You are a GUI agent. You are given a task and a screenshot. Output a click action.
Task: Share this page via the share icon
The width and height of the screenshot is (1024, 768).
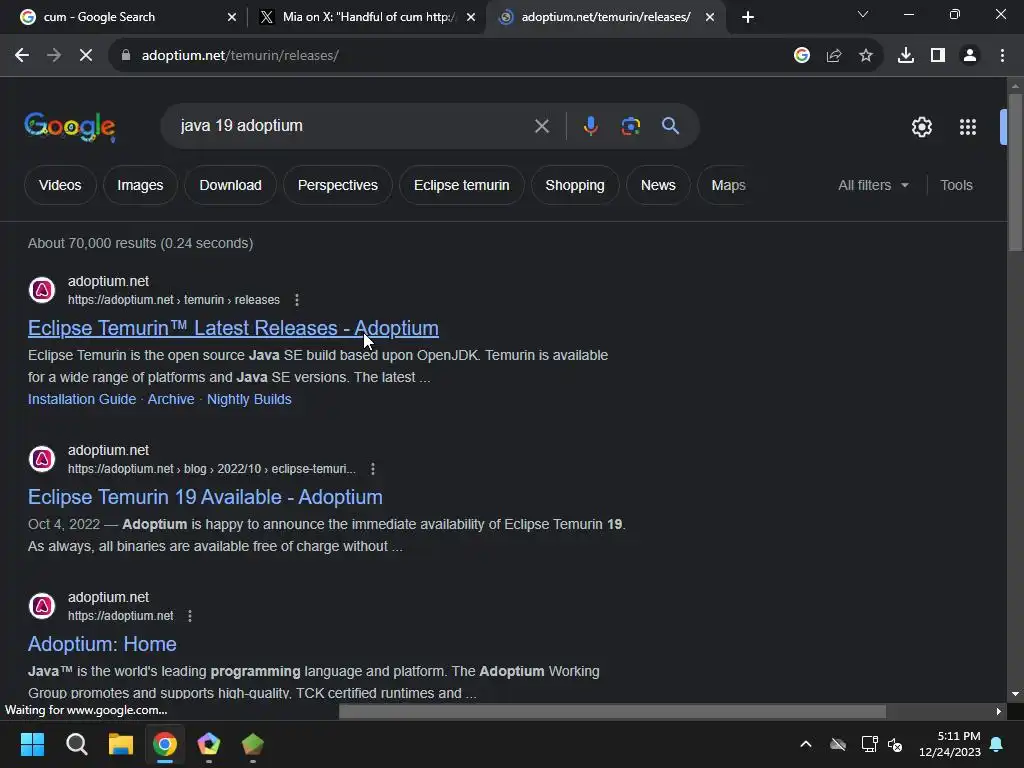pos(834,56)
